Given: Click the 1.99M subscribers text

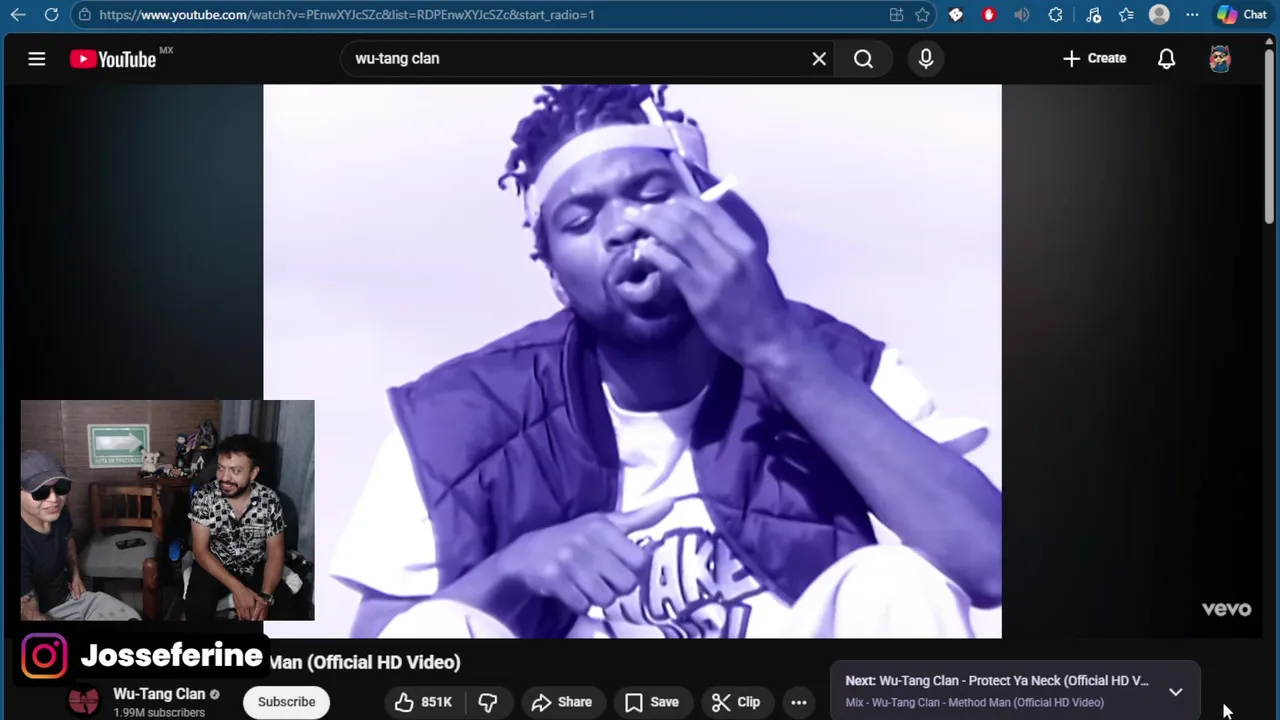Looking at the screenshot, I should click(x=159, y=712).
